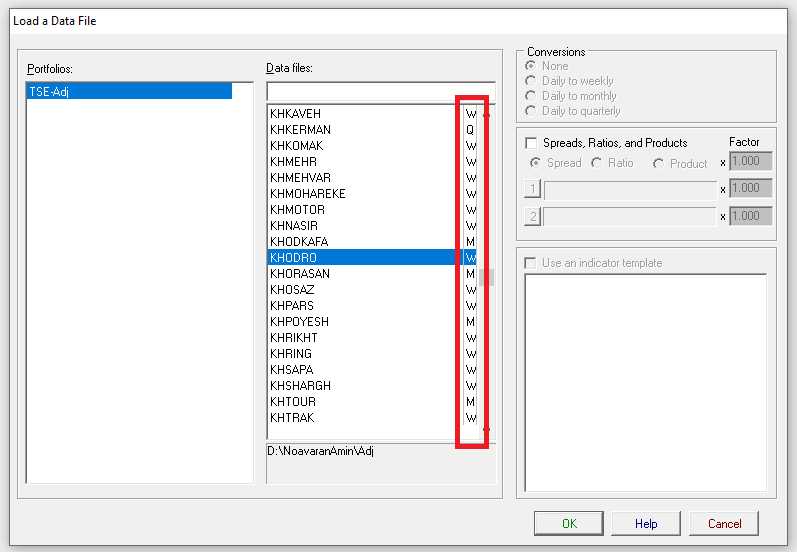
Task: Select the highlighted KHODRO data file
Action: (x=373, y=258)
